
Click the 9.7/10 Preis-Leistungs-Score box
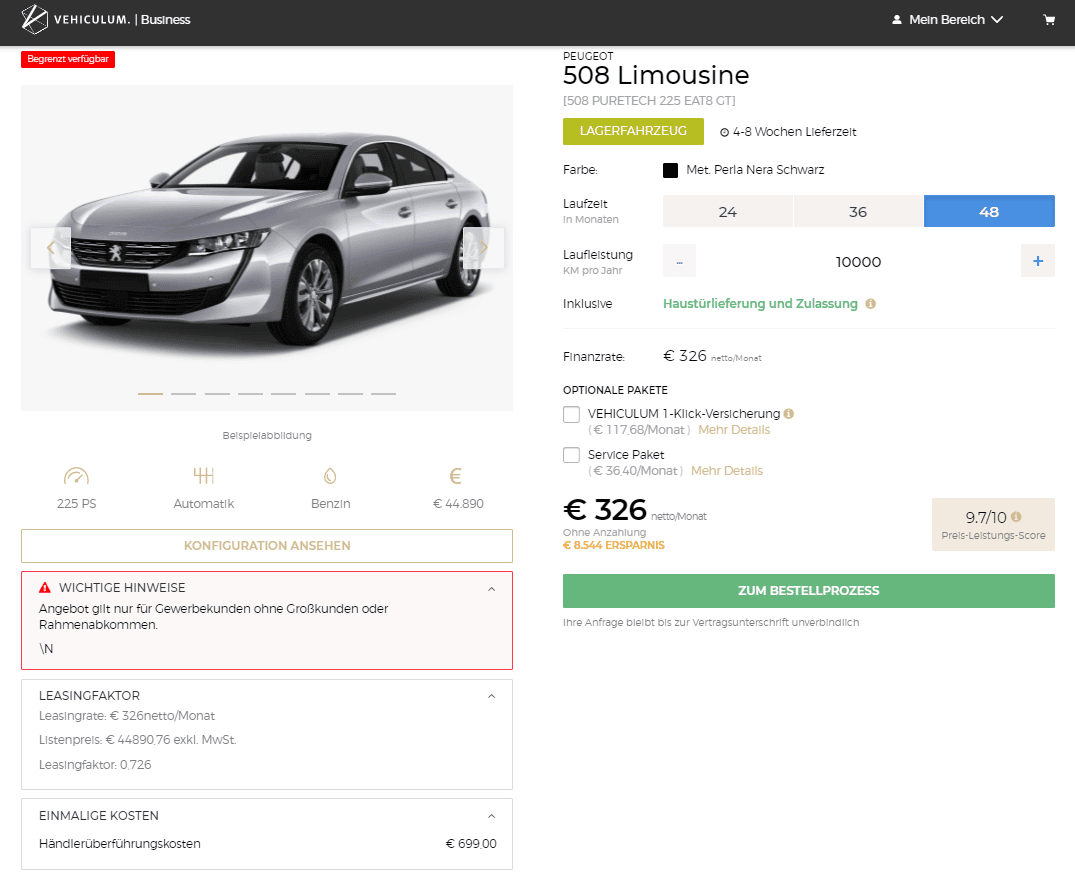coord(993,524)
